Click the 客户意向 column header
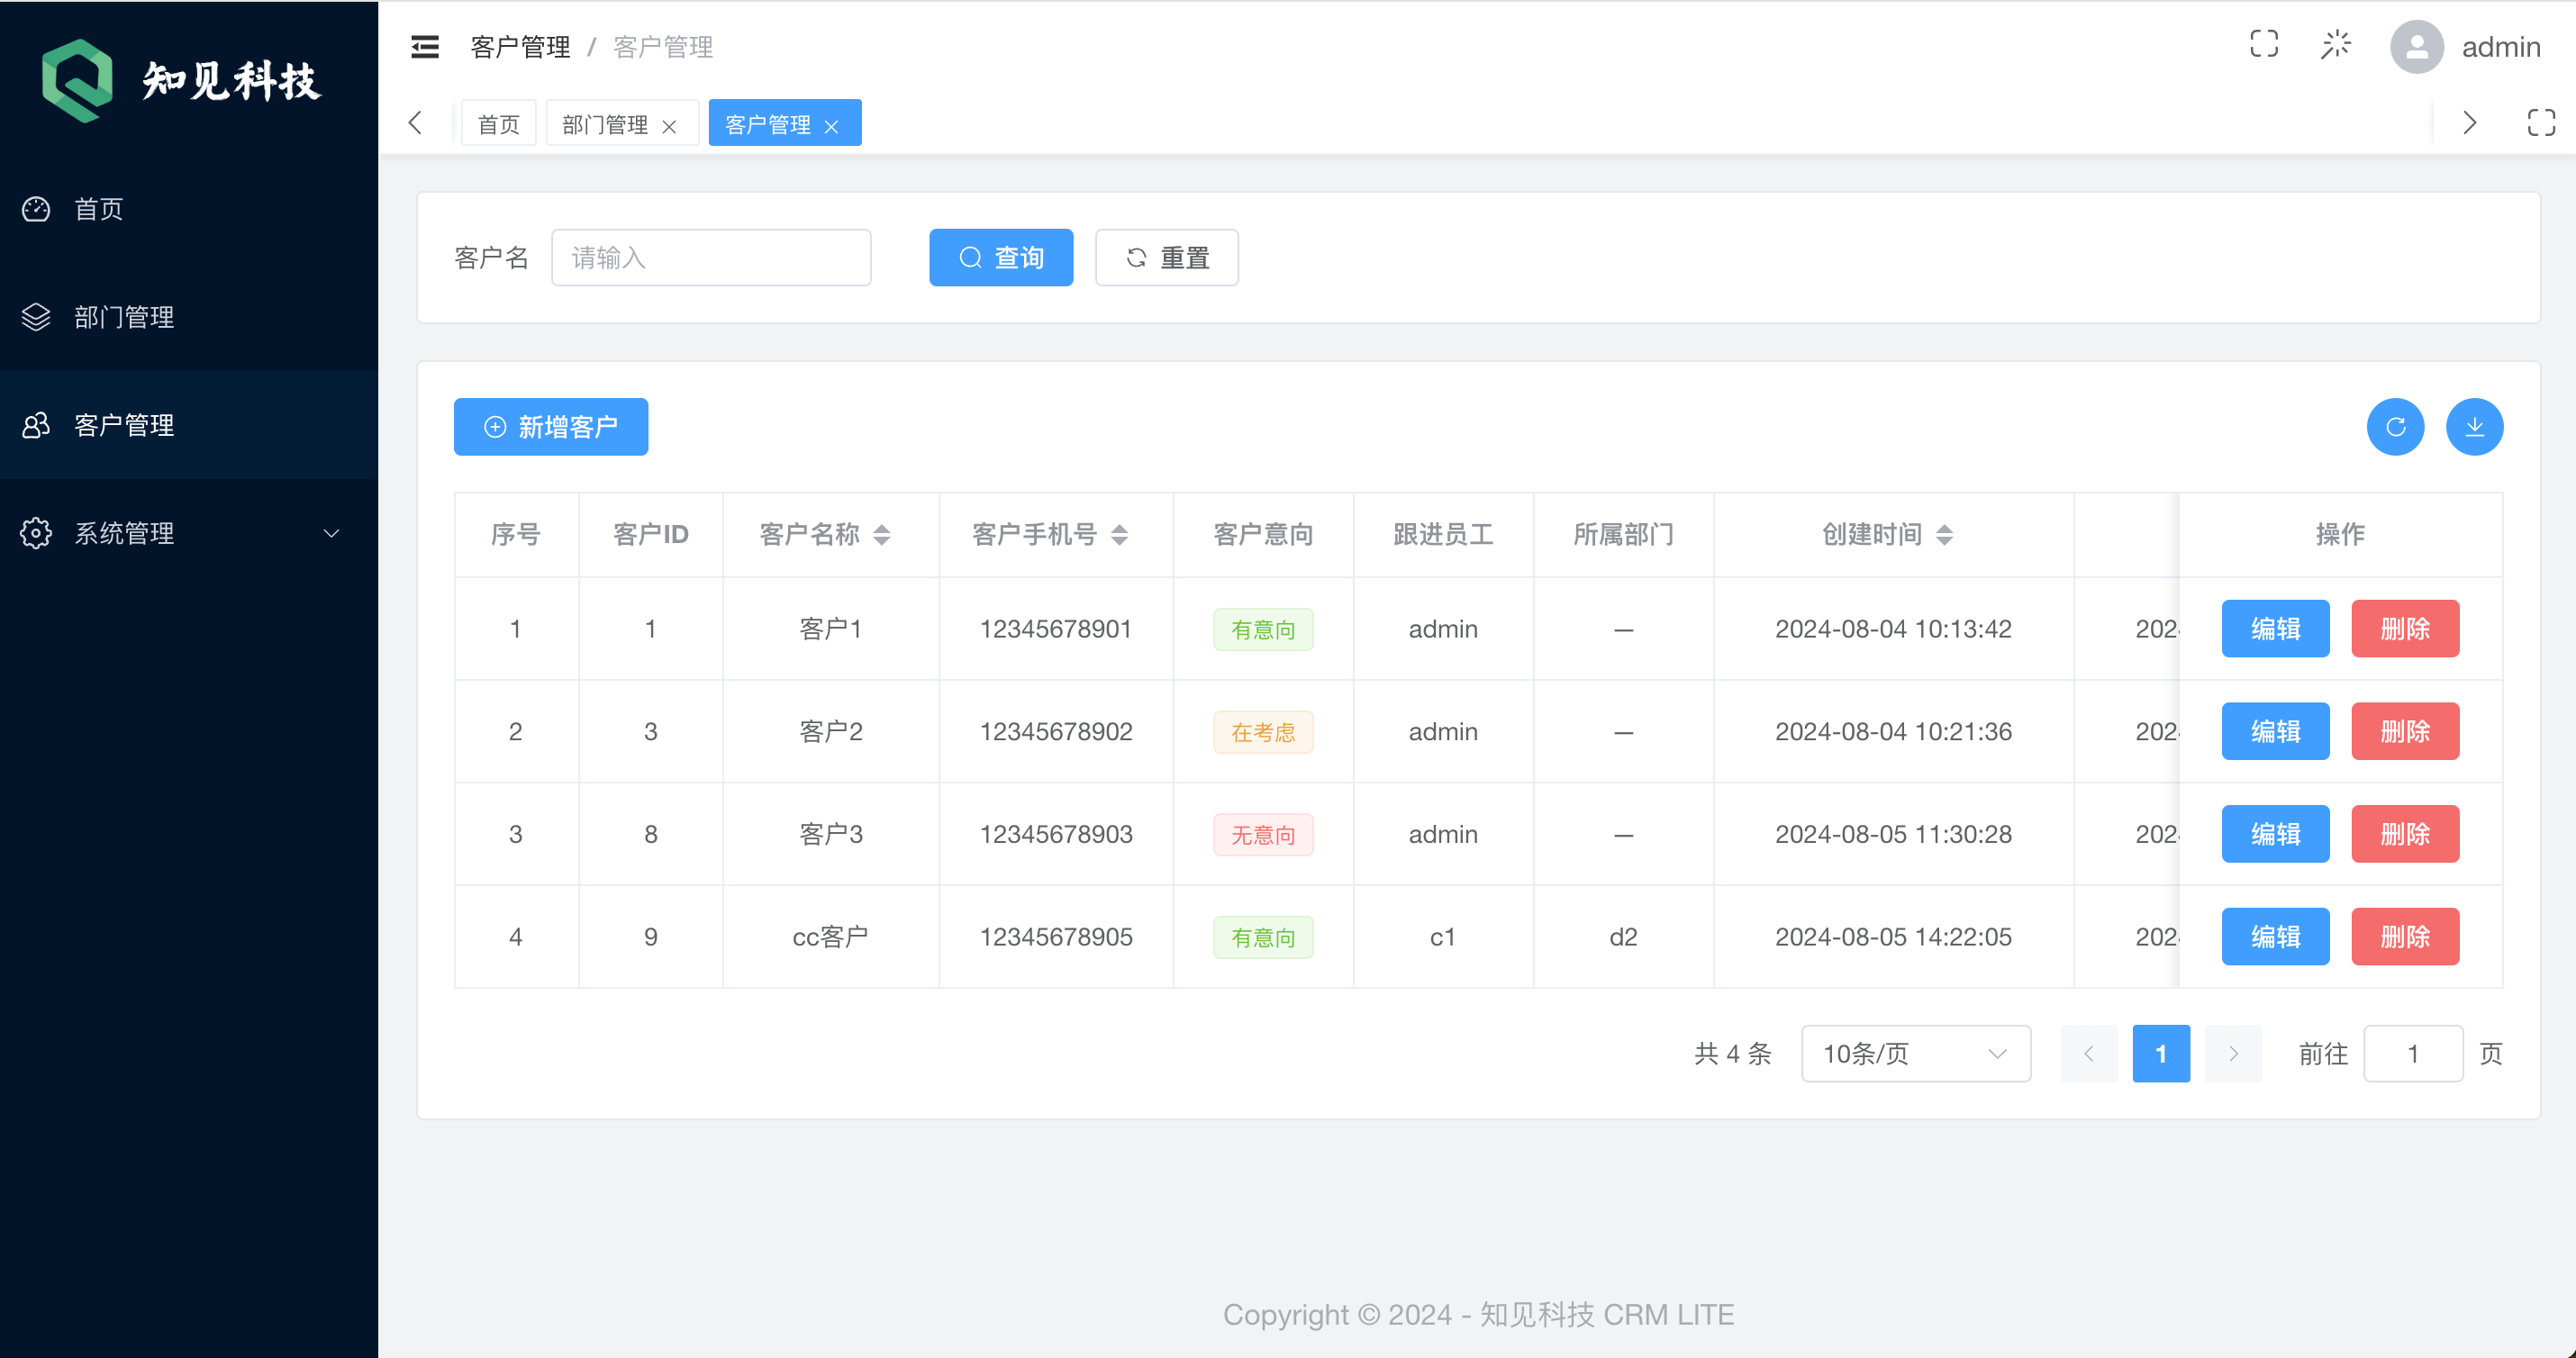Image resolution: width=2576 pixels, height=1358 pixels. 1263,535
